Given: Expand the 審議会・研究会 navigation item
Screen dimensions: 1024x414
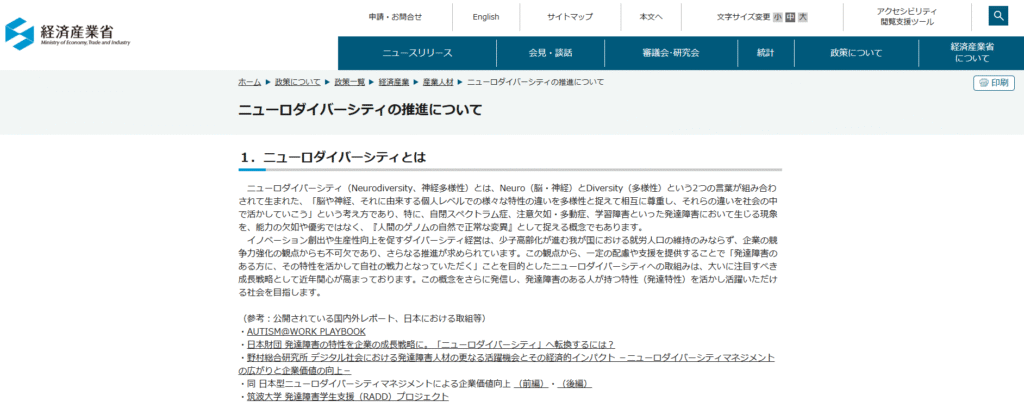Looking at the screenshot, I should point(671,53).
